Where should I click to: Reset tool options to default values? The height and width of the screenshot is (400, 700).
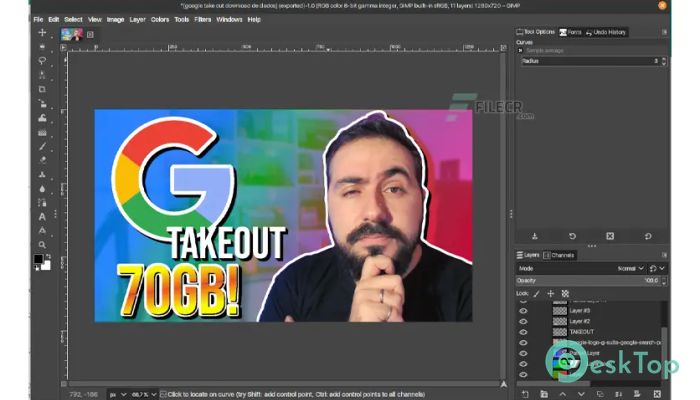(648, 236)
